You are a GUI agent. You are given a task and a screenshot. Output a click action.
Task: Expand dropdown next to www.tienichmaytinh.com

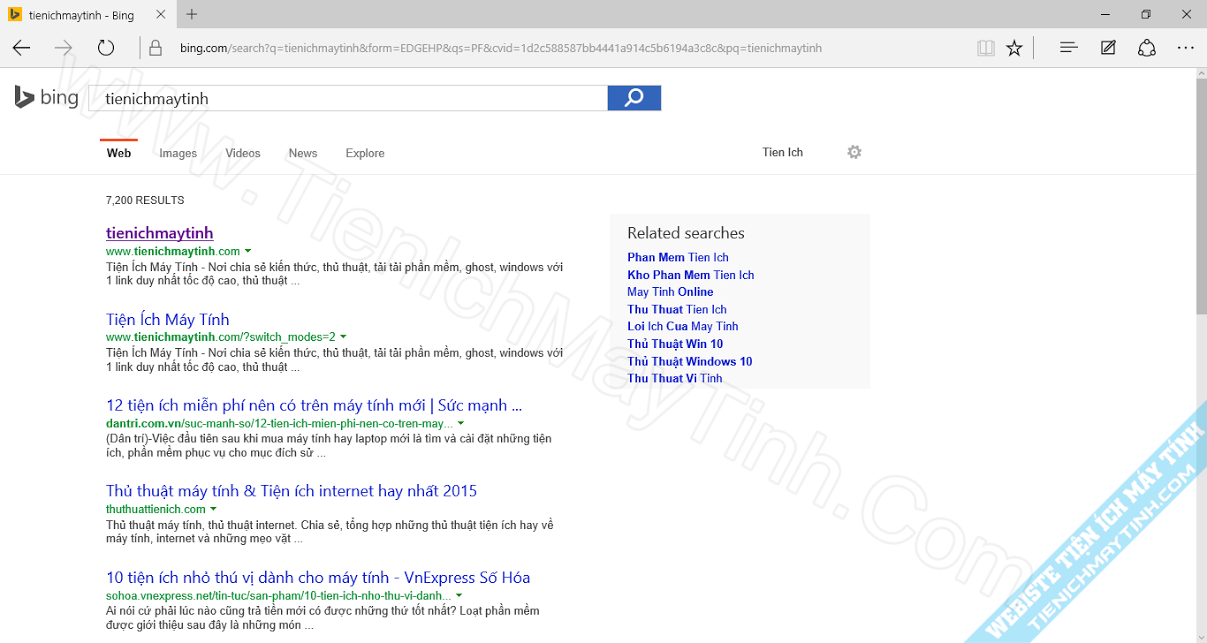[x=248, y=251]
